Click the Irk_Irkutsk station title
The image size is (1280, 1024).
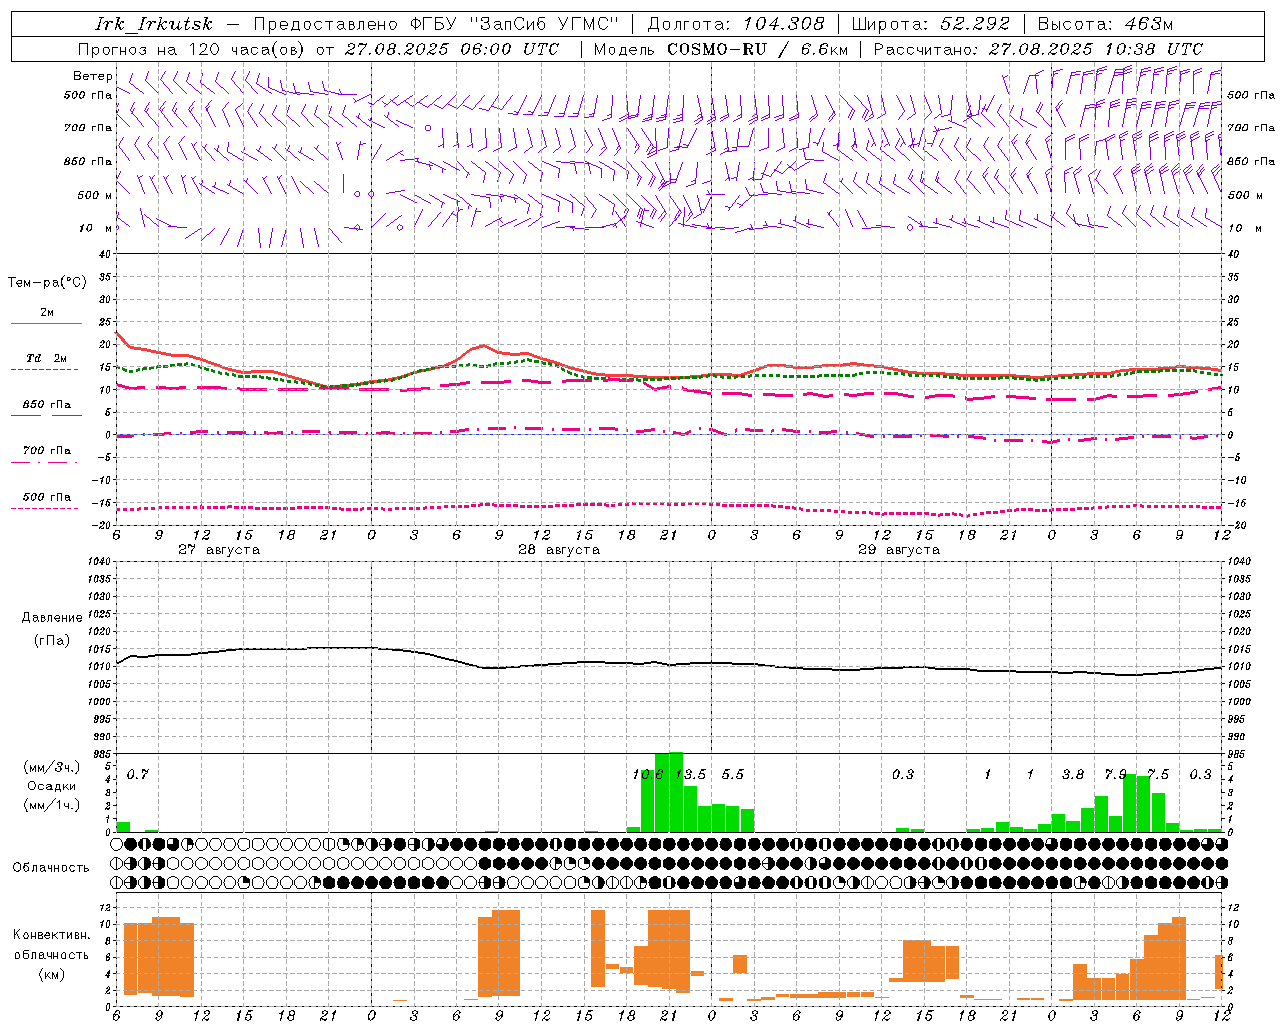(x=154, y=24)
